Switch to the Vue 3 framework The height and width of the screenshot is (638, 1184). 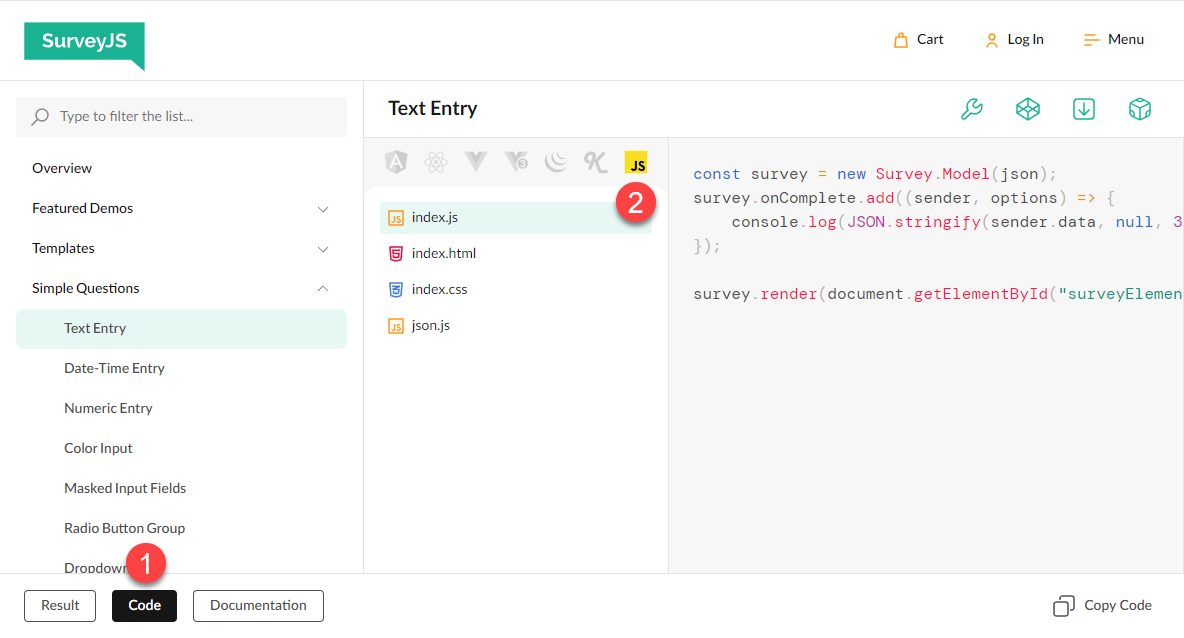pos(516,162)
